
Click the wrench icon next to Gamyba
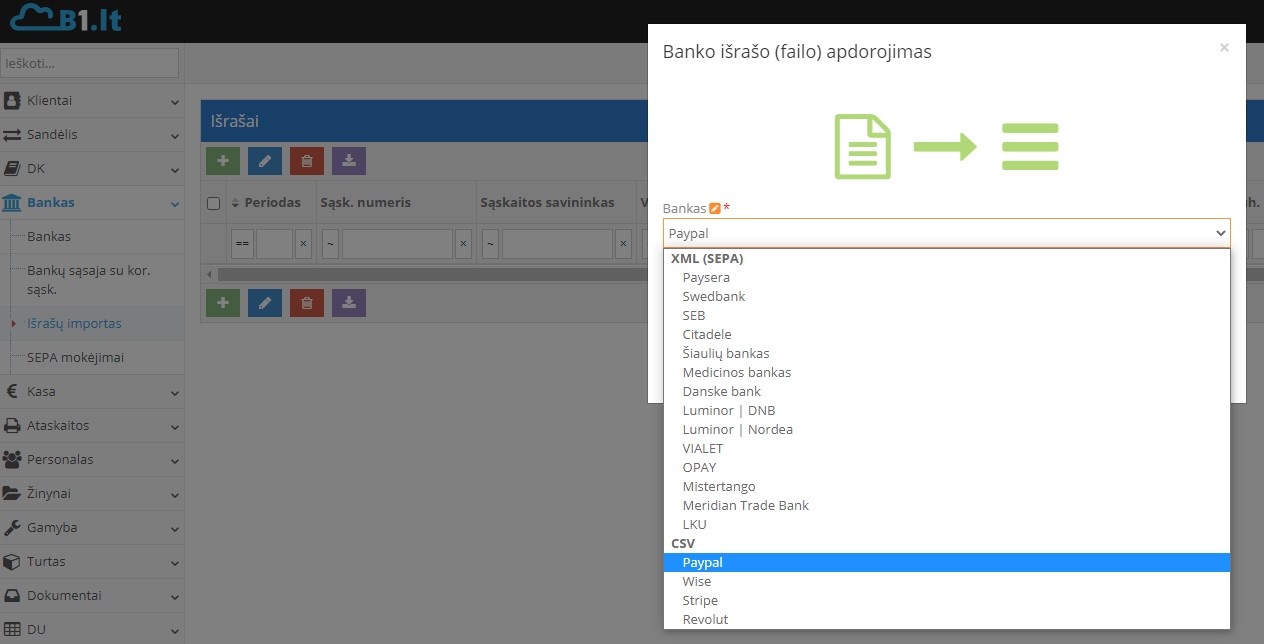(14, 527)
